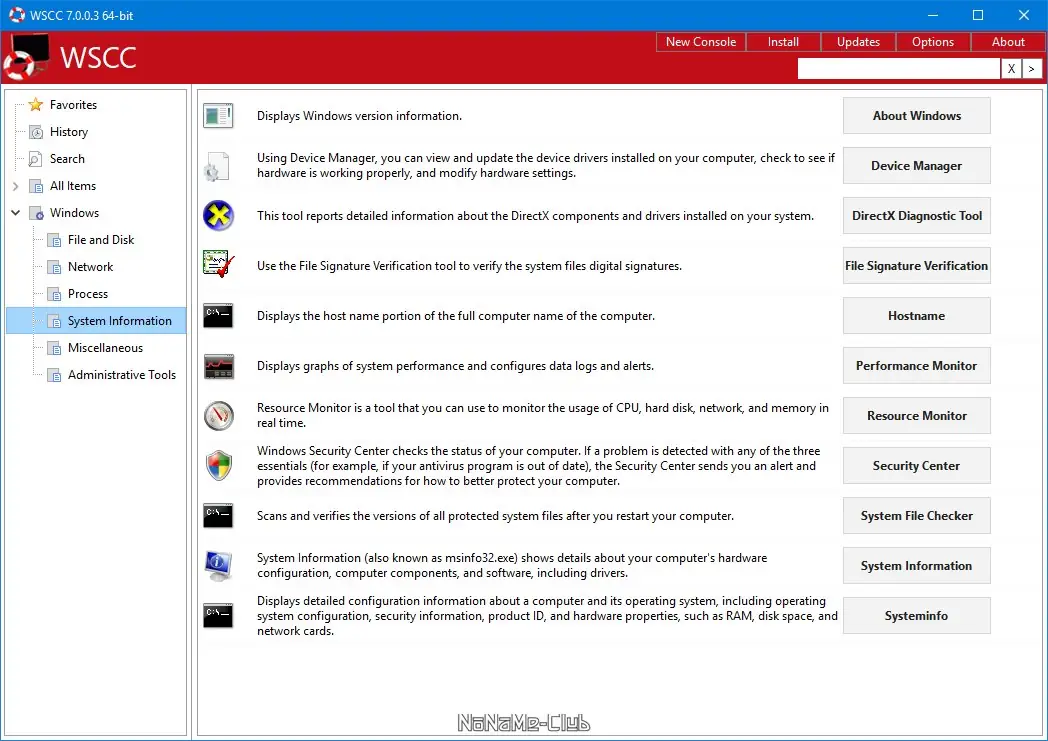Launch About Windows button
Screen dimensions: 1048x741
pos(916,116)
